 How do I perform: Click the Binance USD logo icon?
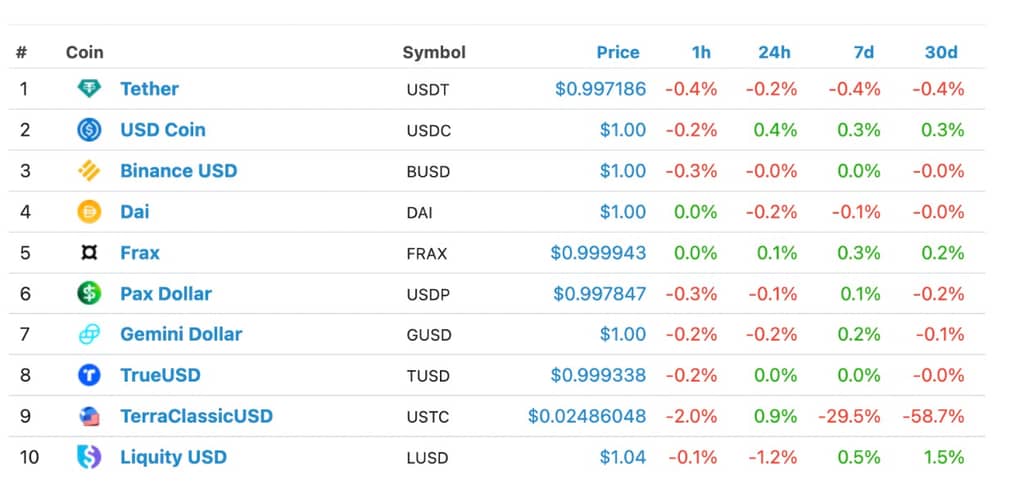(x=89, y=171)
